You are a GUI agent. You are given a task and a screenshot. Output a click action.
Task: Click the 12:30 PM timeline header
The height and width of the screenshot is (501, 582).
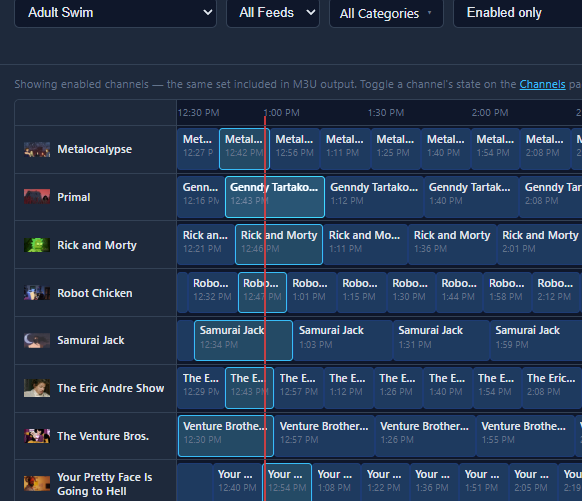tap(199, 112)
